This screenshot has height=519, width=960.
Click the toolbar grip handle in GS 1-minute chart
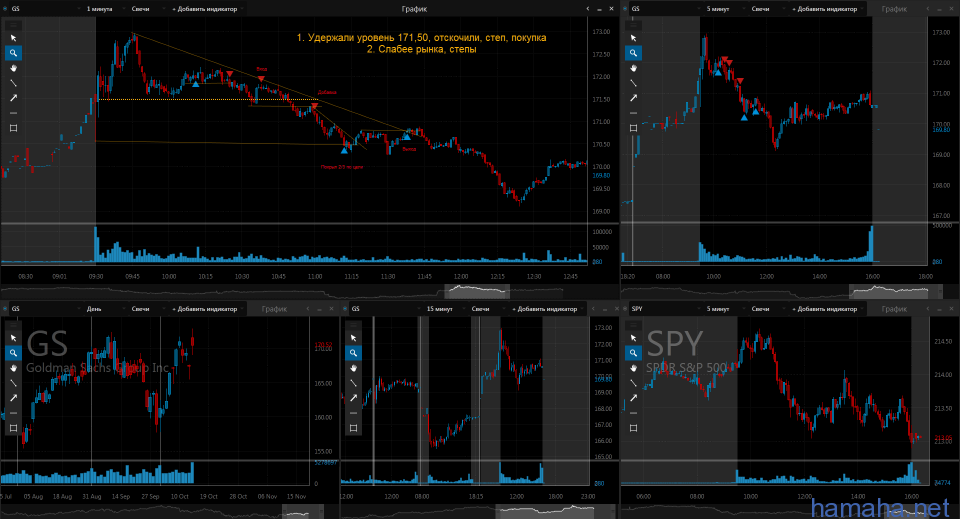13,25
